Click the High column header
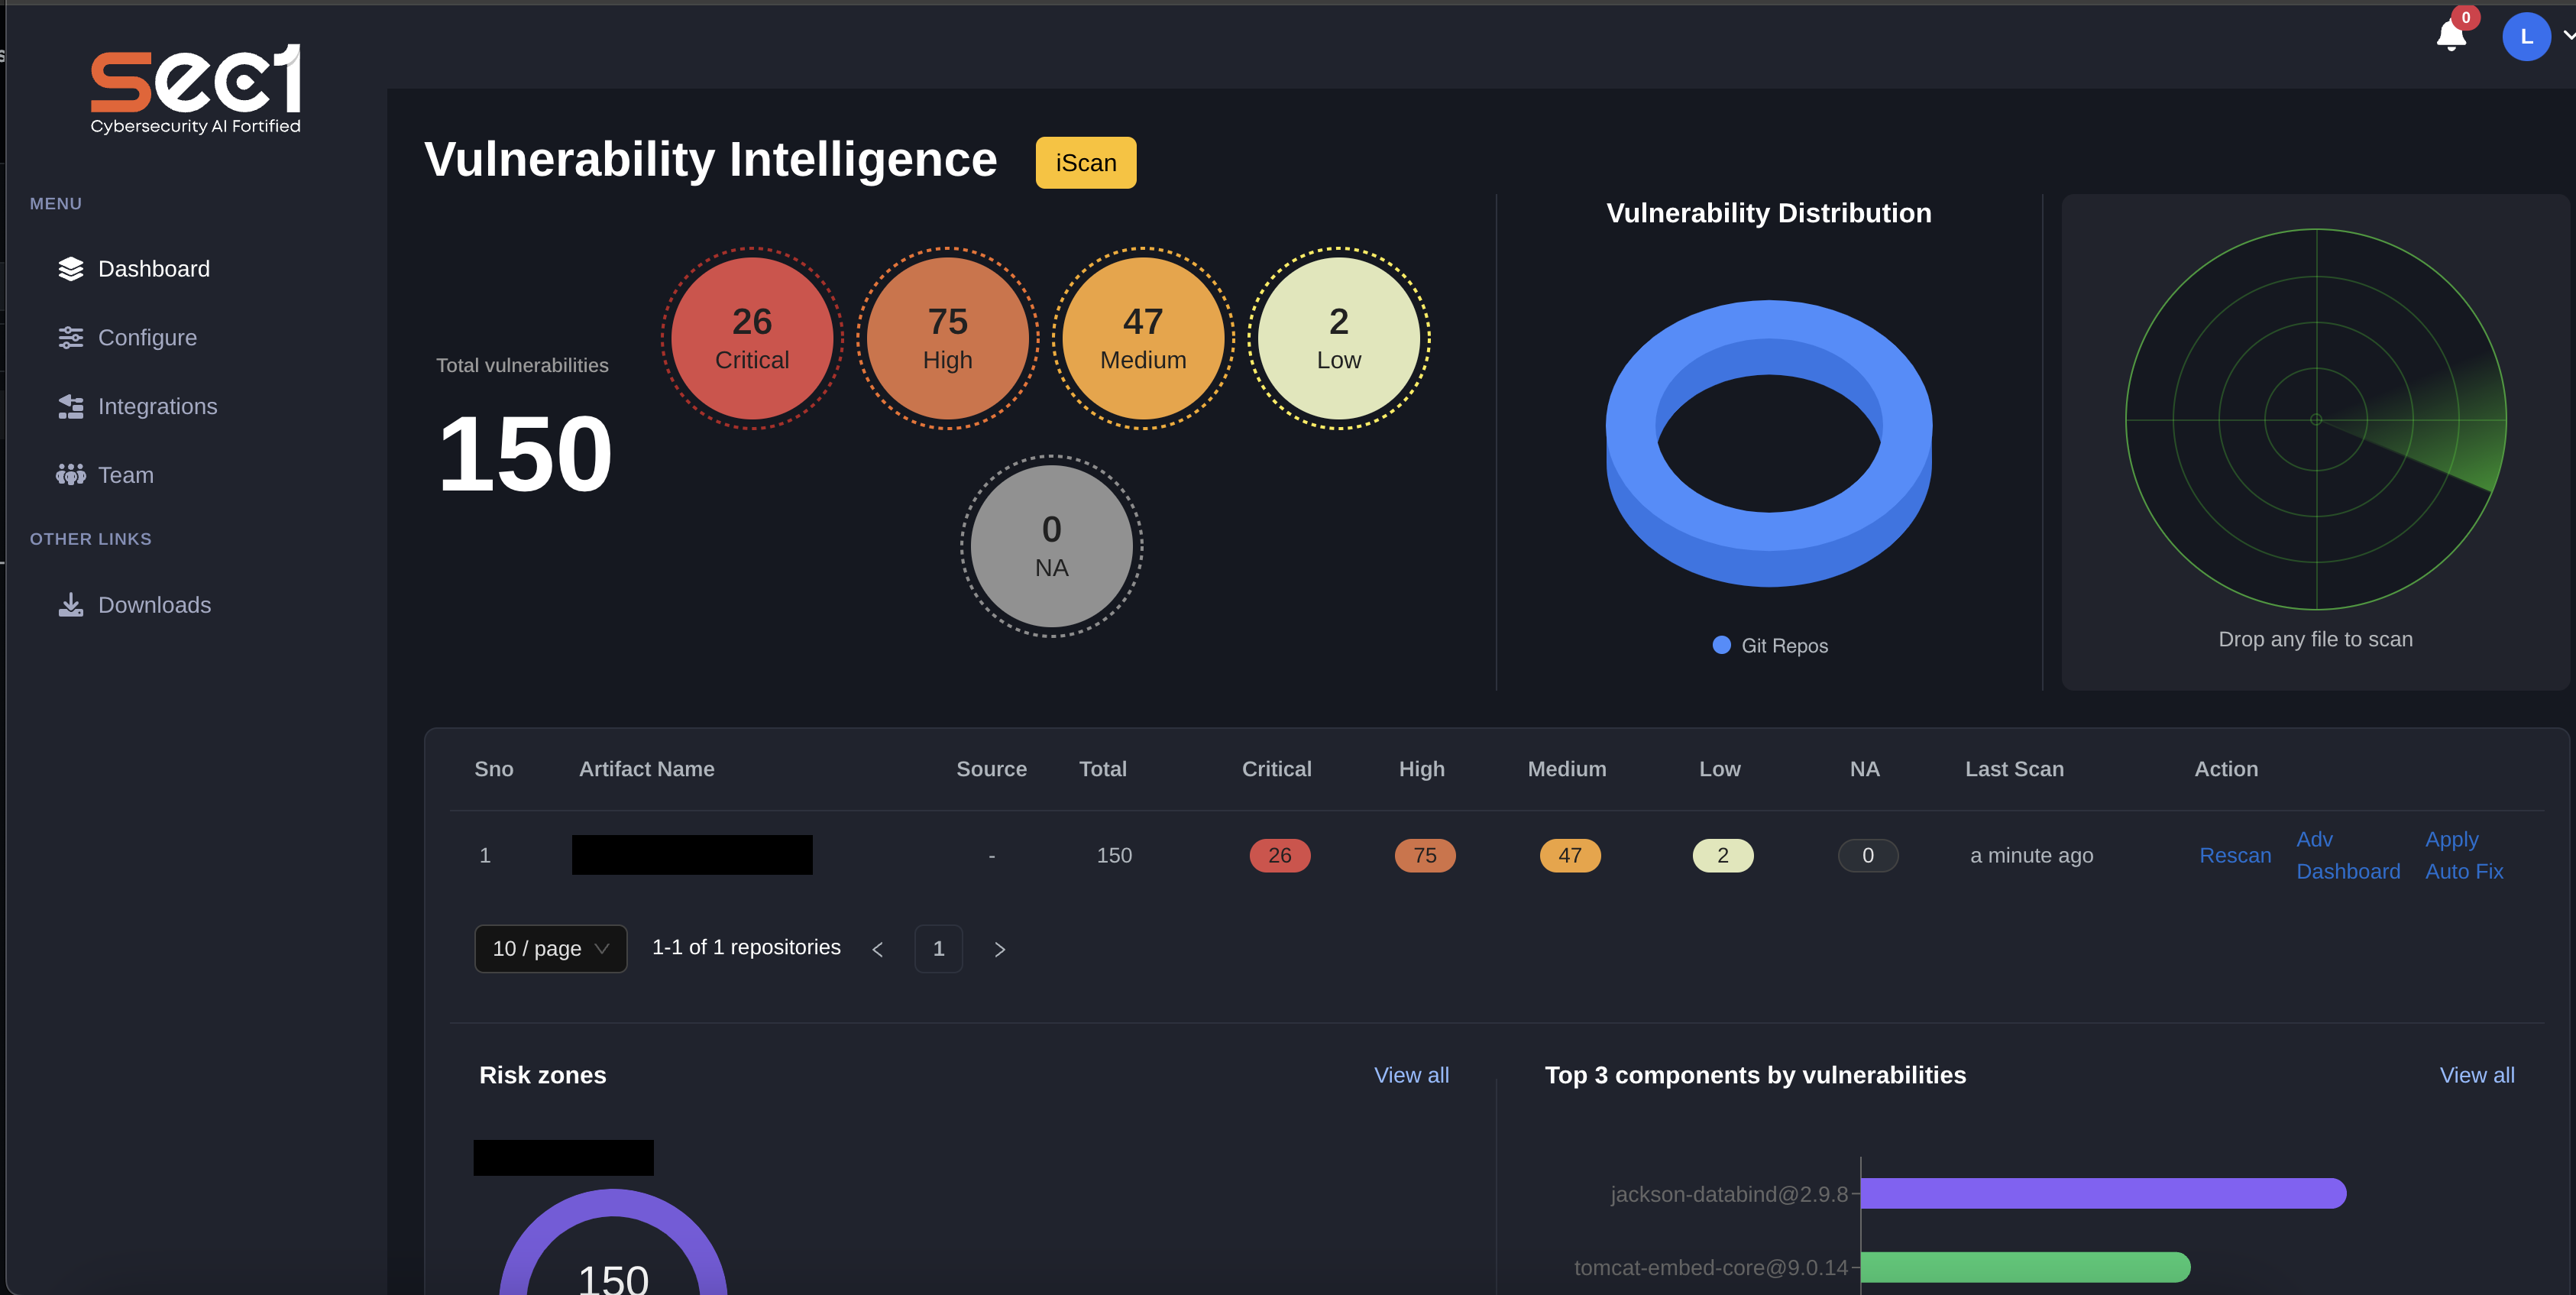2576x1295 pixels. pos(1421,770)
